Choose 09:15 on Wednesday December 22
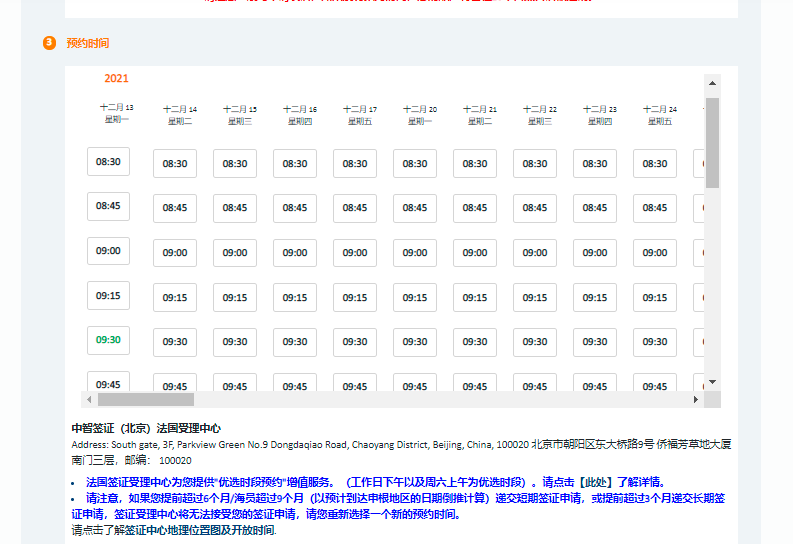The height and width of the screenshot is (544, 793). (x=535, y=298)
